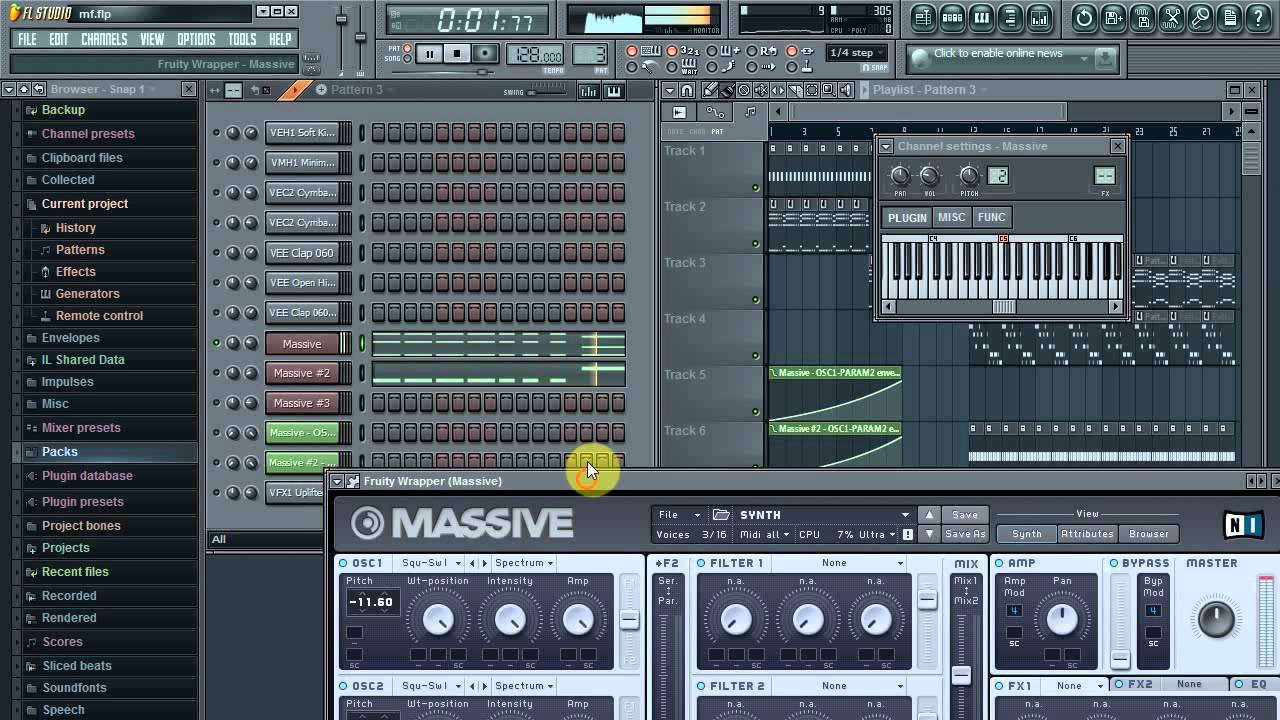
Task: Open the project info document icon
Action: point(1229,18)
